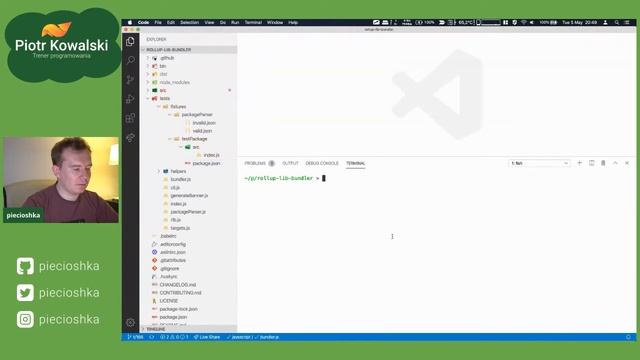Open the Extensions view
The width and height of the screenshot is (640, 360).
130,118
